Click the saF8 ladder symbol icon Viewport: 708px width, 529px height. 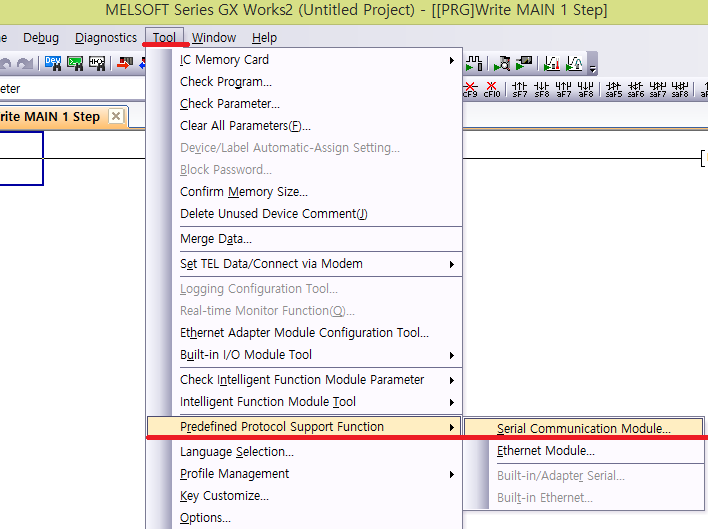(680, 89)
